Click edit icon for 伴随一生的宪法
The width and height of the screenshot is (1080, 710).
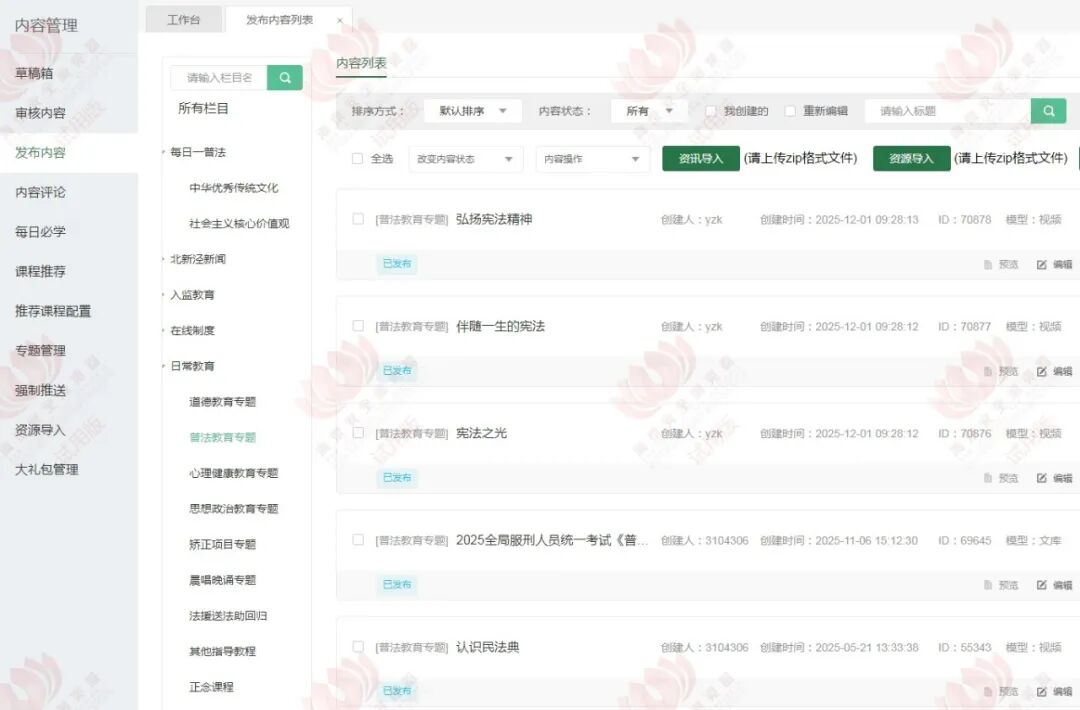coord(1042,372)
